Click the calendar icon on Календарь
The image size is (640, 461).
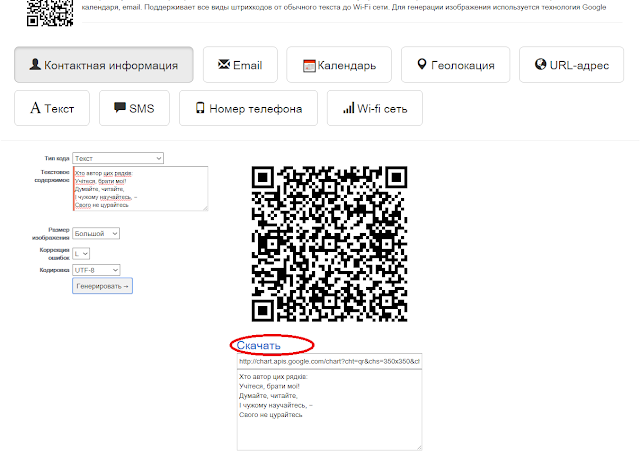[x=309, y=66]
